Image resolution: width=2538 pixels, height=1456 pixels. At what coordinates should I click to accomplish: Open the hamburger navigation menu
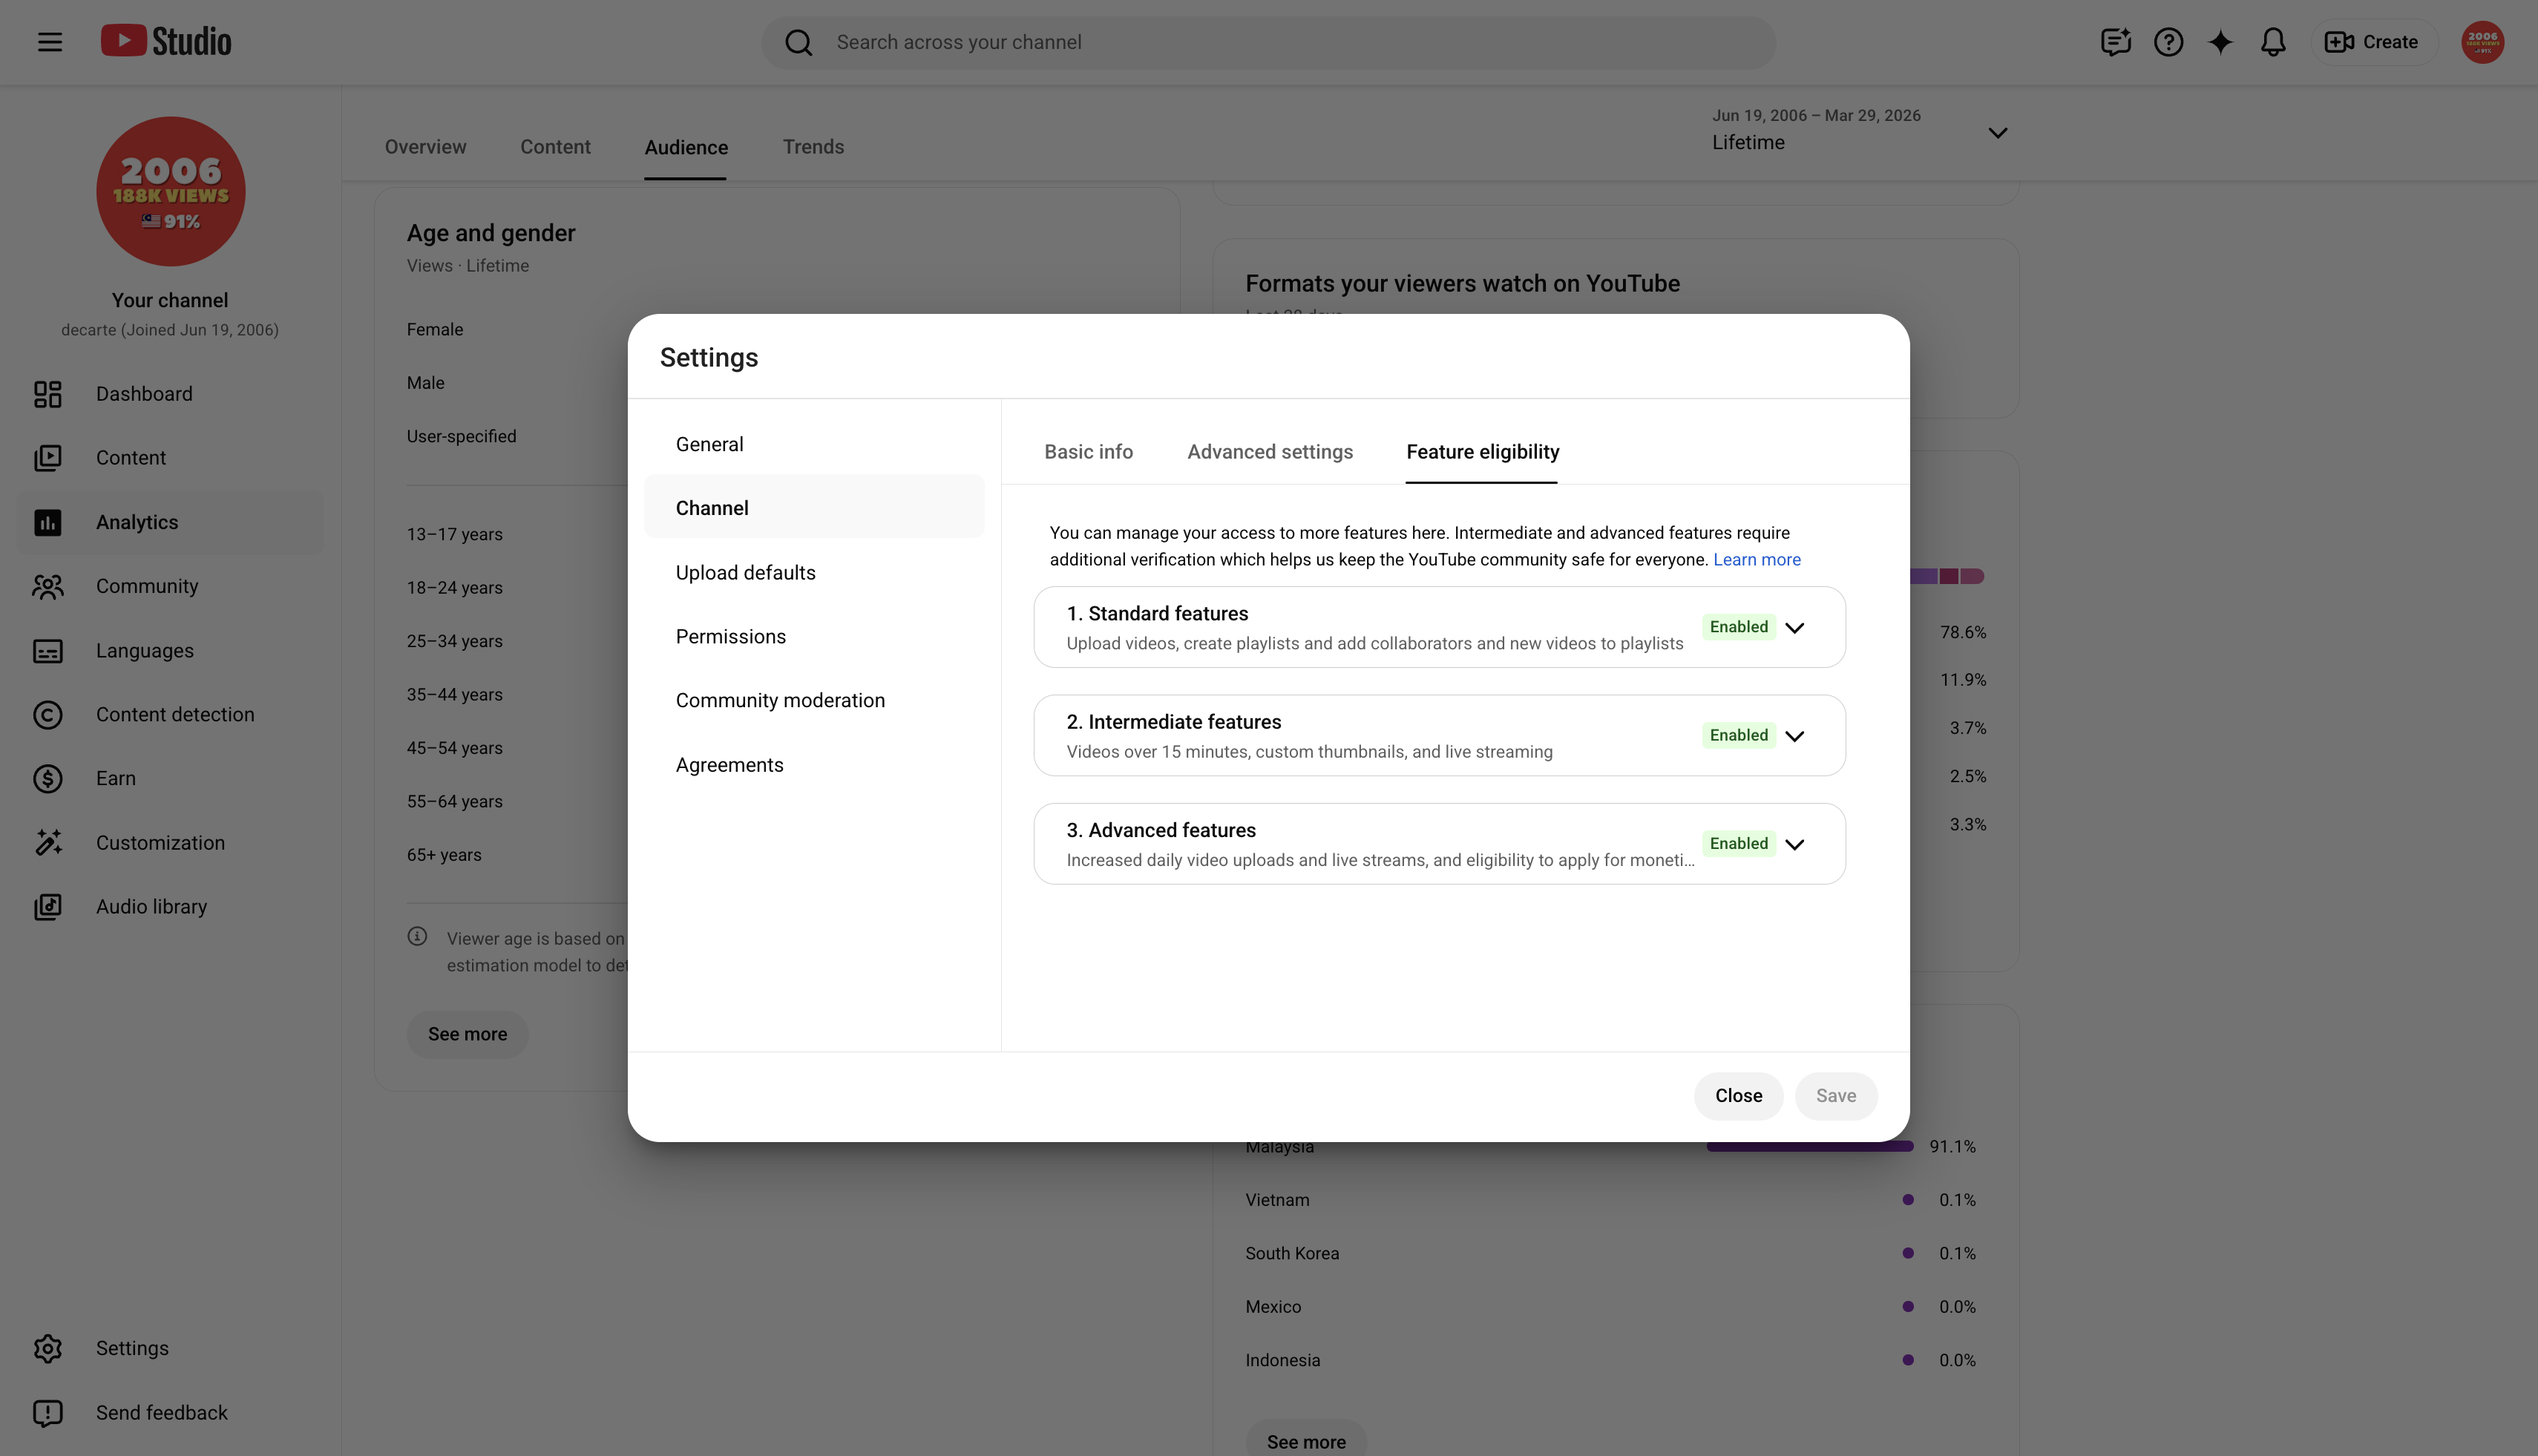point(50,42)
